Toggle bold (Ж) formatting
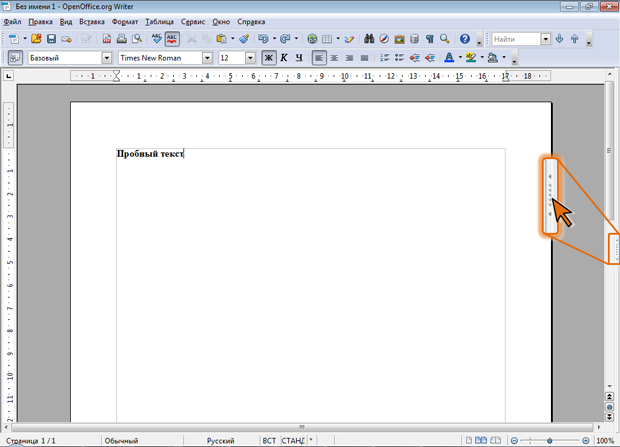Screen dimensions: 620x447 [269, 58]
